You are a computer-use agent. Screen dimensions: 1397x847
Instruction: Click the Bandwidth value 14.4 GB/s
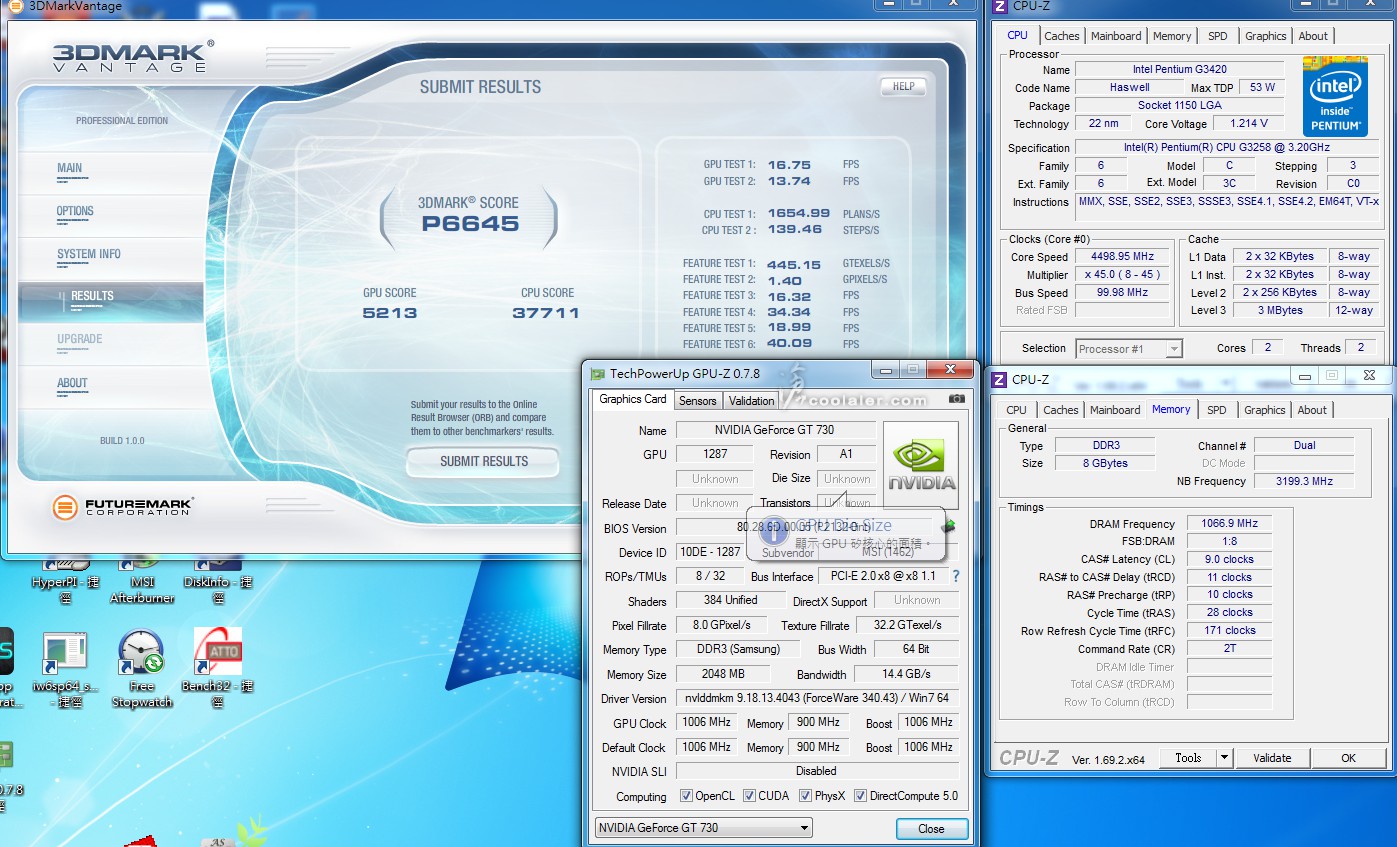point(905,674)
